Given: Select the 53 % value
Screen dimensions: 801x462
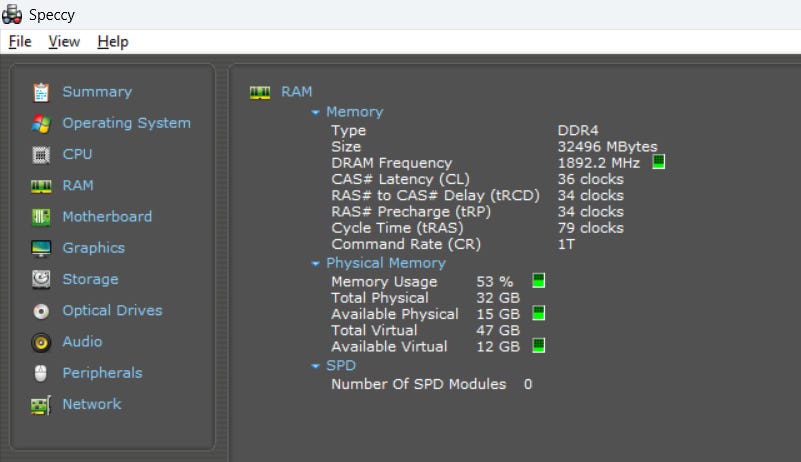Looking at the screenshot, I should (494, 282).
